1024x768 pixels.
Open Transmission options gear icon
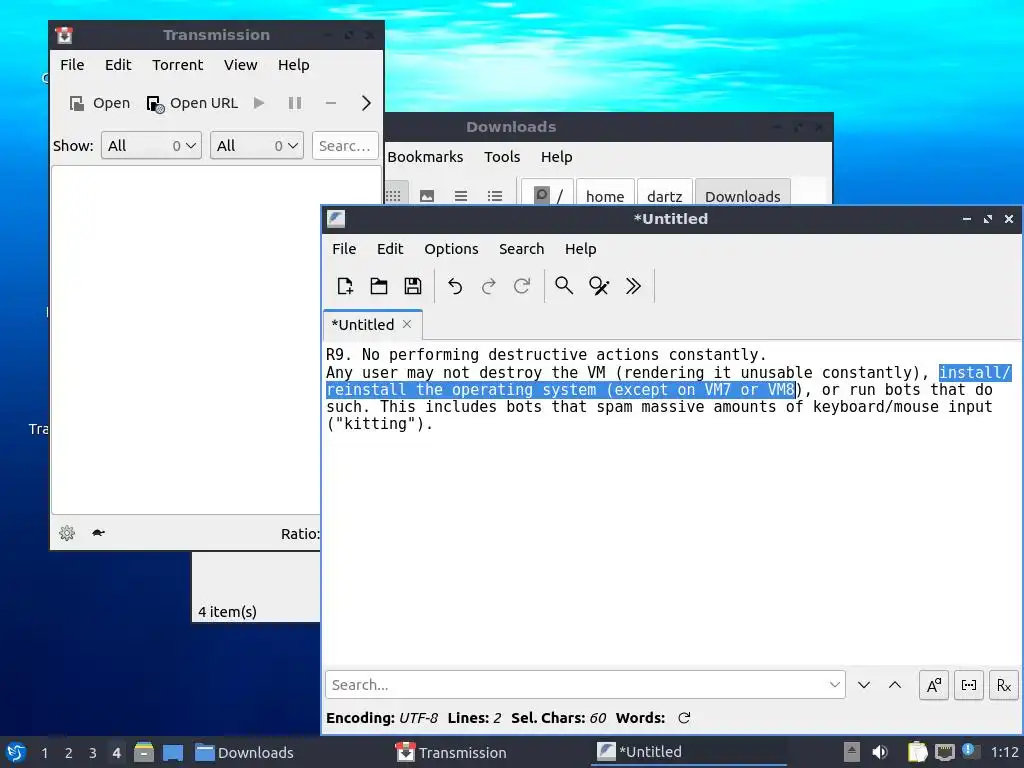tap(67, 533)
